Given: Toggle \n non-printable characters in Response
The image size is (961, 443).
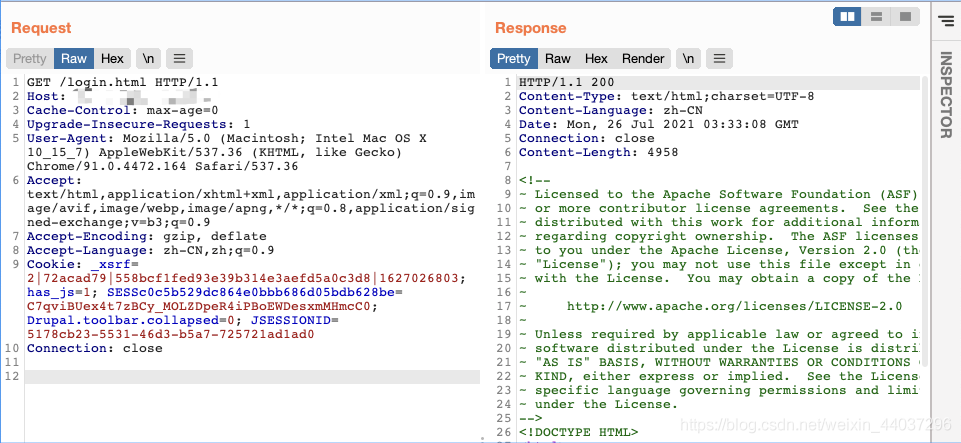Looking at the screenshot, I should pos(688,59).
